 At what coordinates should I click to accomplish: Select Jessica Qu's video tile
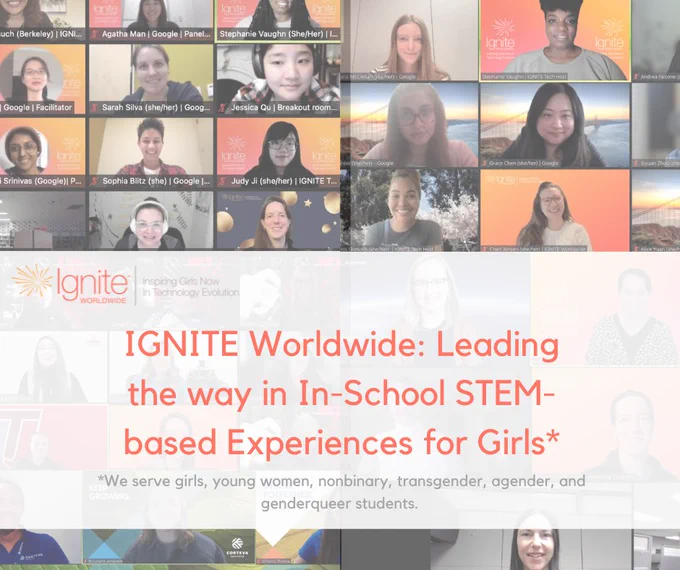click(278, 79)
